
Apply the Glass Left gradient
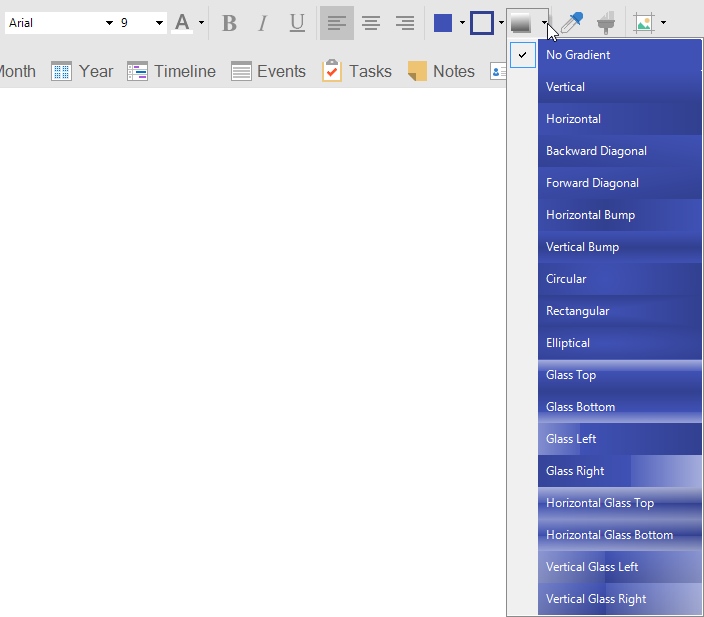coord(620,439)
